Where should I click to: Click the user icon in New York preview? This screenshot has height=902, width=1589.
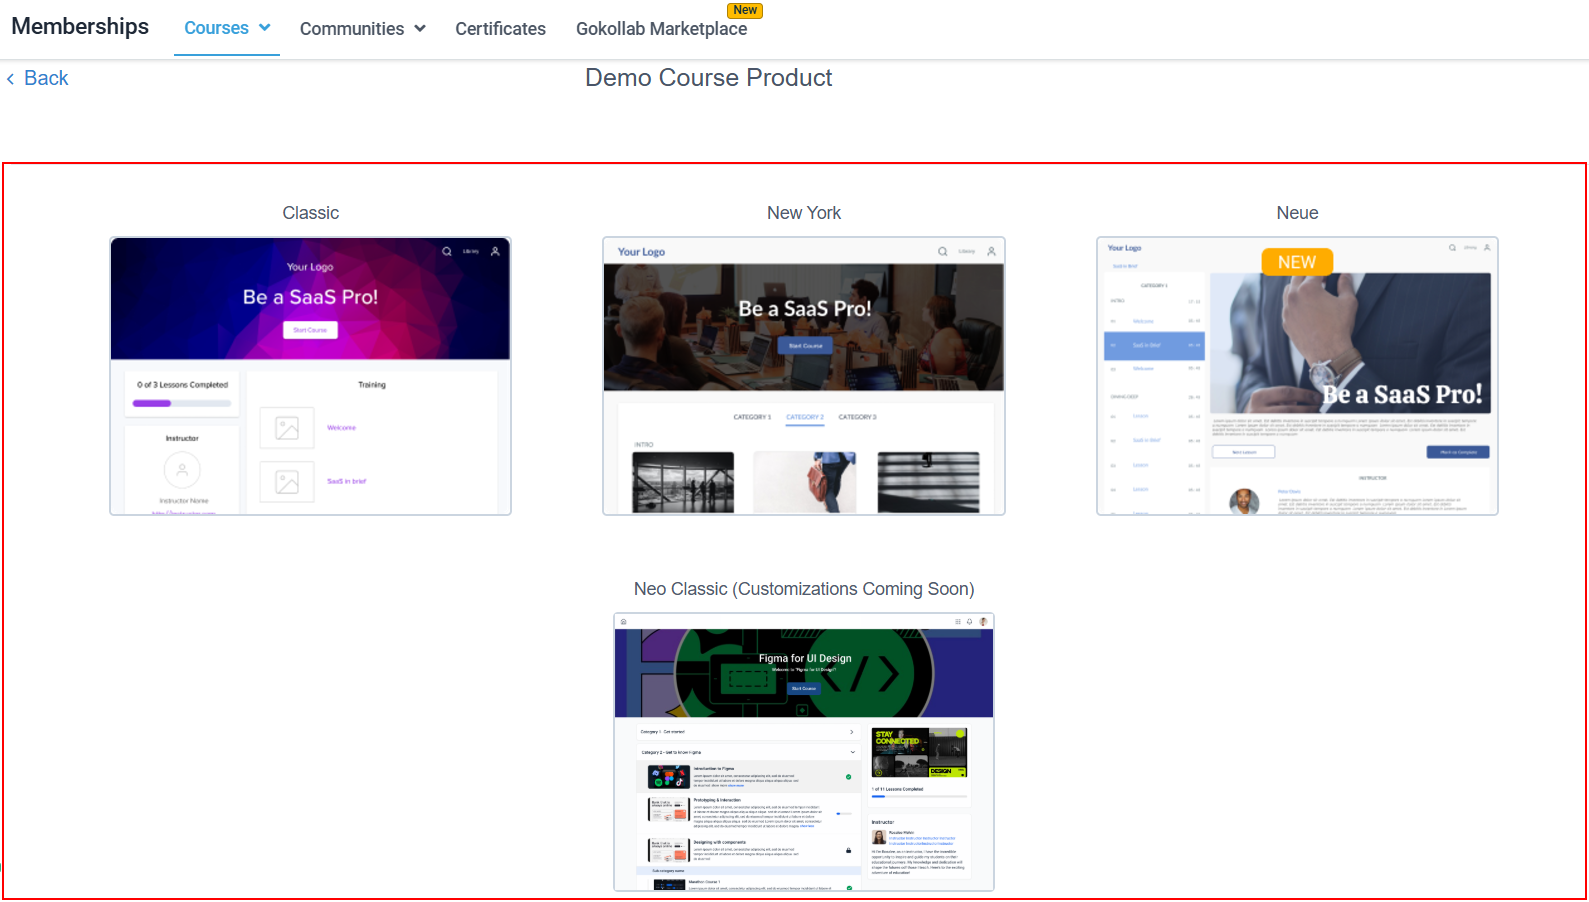point(991,252)
